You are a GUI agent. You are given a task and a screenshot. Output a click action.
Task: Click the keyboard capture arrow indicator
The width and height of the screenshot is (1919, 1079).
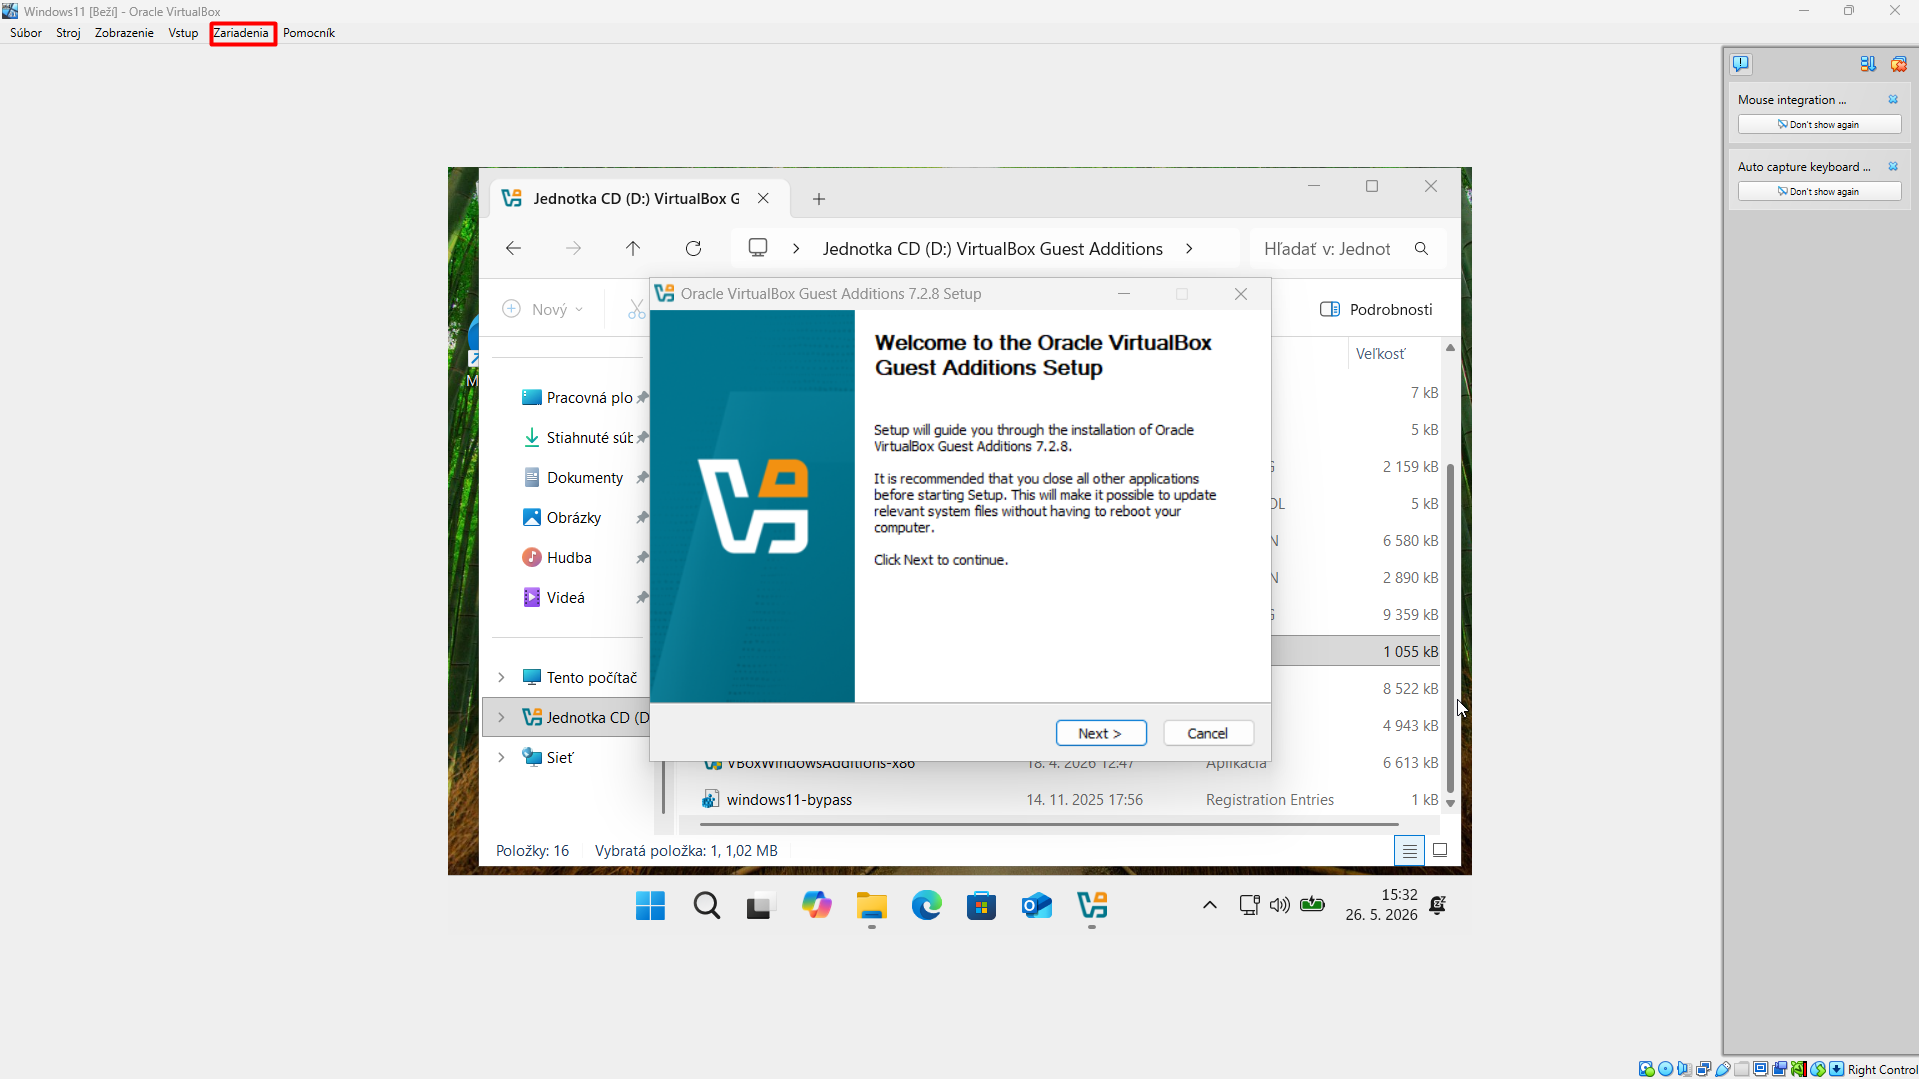click(1837, 1069)
